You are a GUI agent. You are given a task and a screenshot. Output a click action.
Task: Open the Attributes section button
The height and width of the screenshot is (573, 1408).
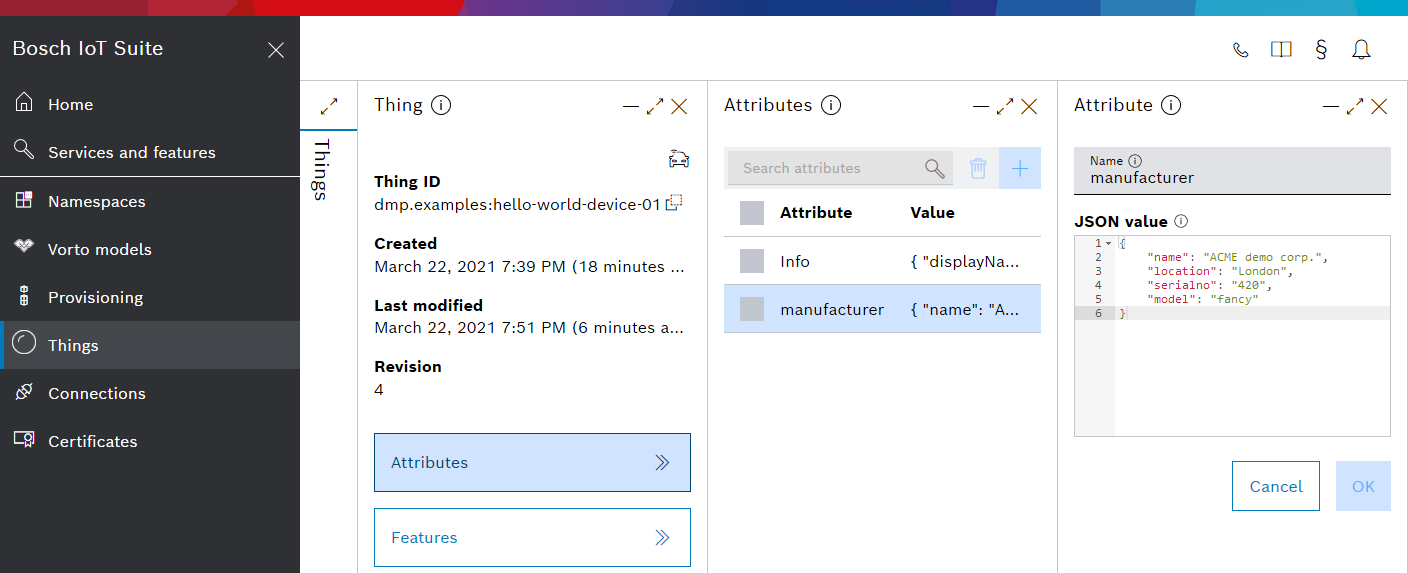tap(532, 462)
